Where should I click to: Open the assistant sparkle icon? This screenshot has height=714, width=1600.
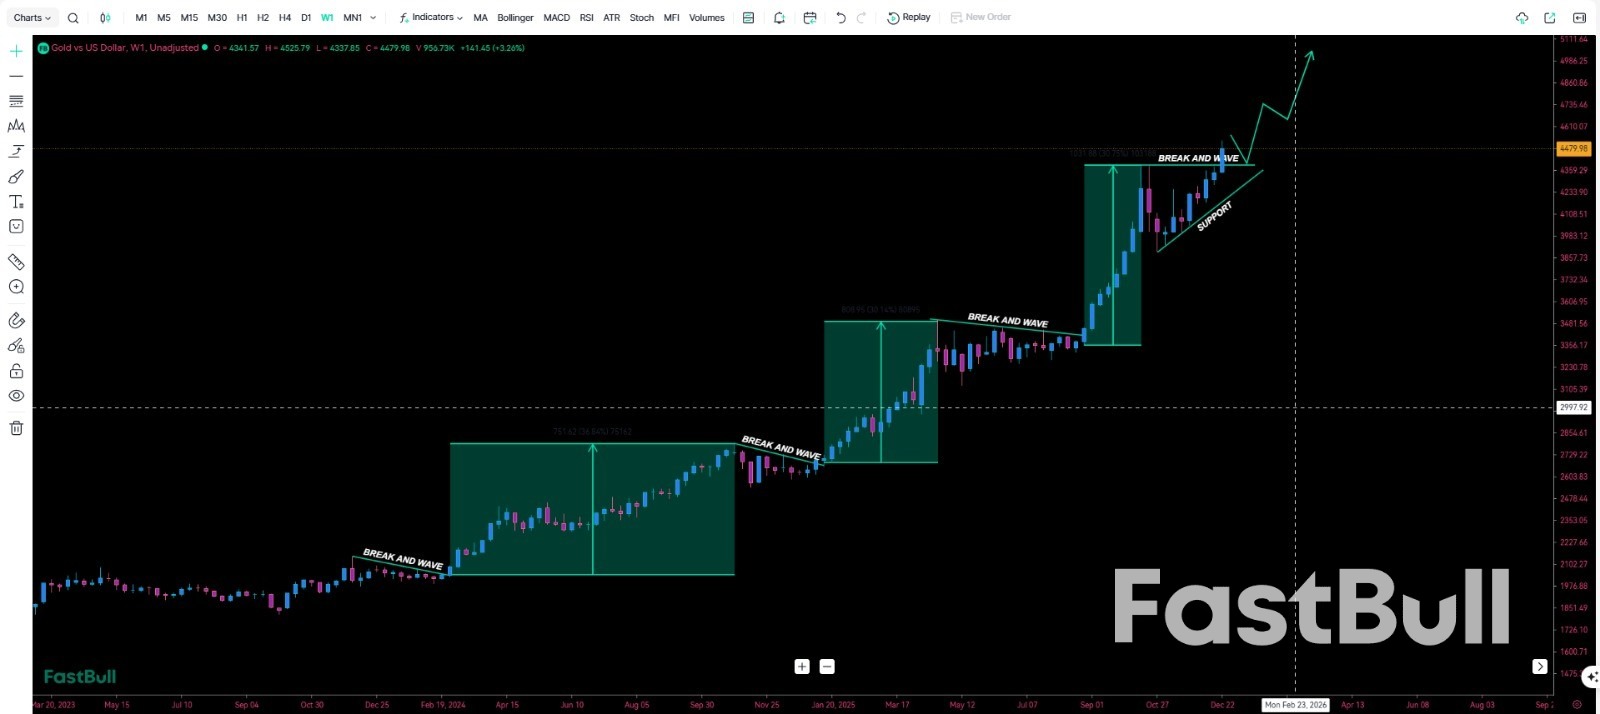point(1592,677)
